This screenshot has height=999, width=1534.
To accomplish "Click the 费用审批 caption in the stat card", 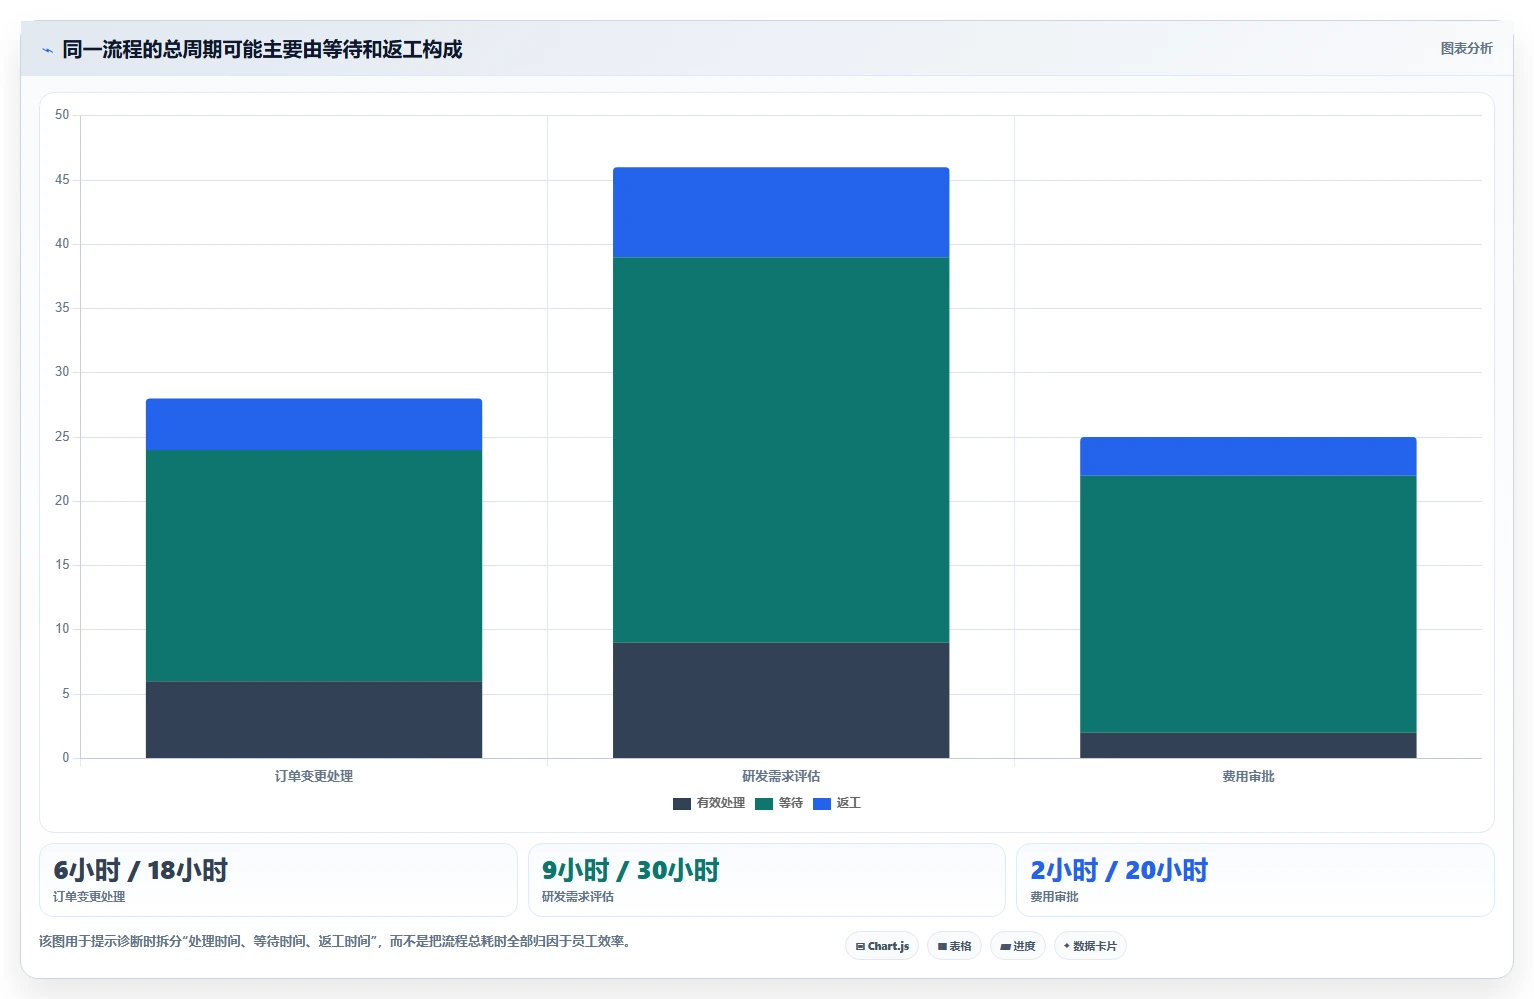I will click(1054, 897).
